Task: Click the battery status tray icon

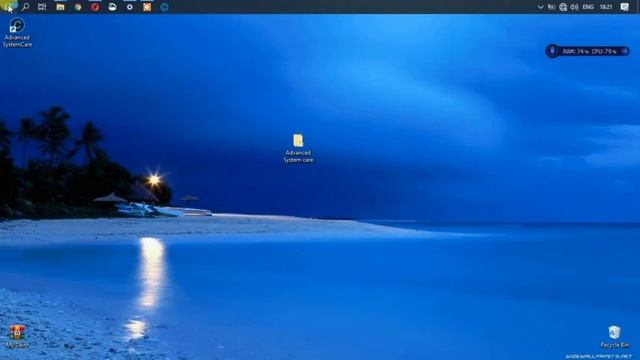Action: point(551,7)
